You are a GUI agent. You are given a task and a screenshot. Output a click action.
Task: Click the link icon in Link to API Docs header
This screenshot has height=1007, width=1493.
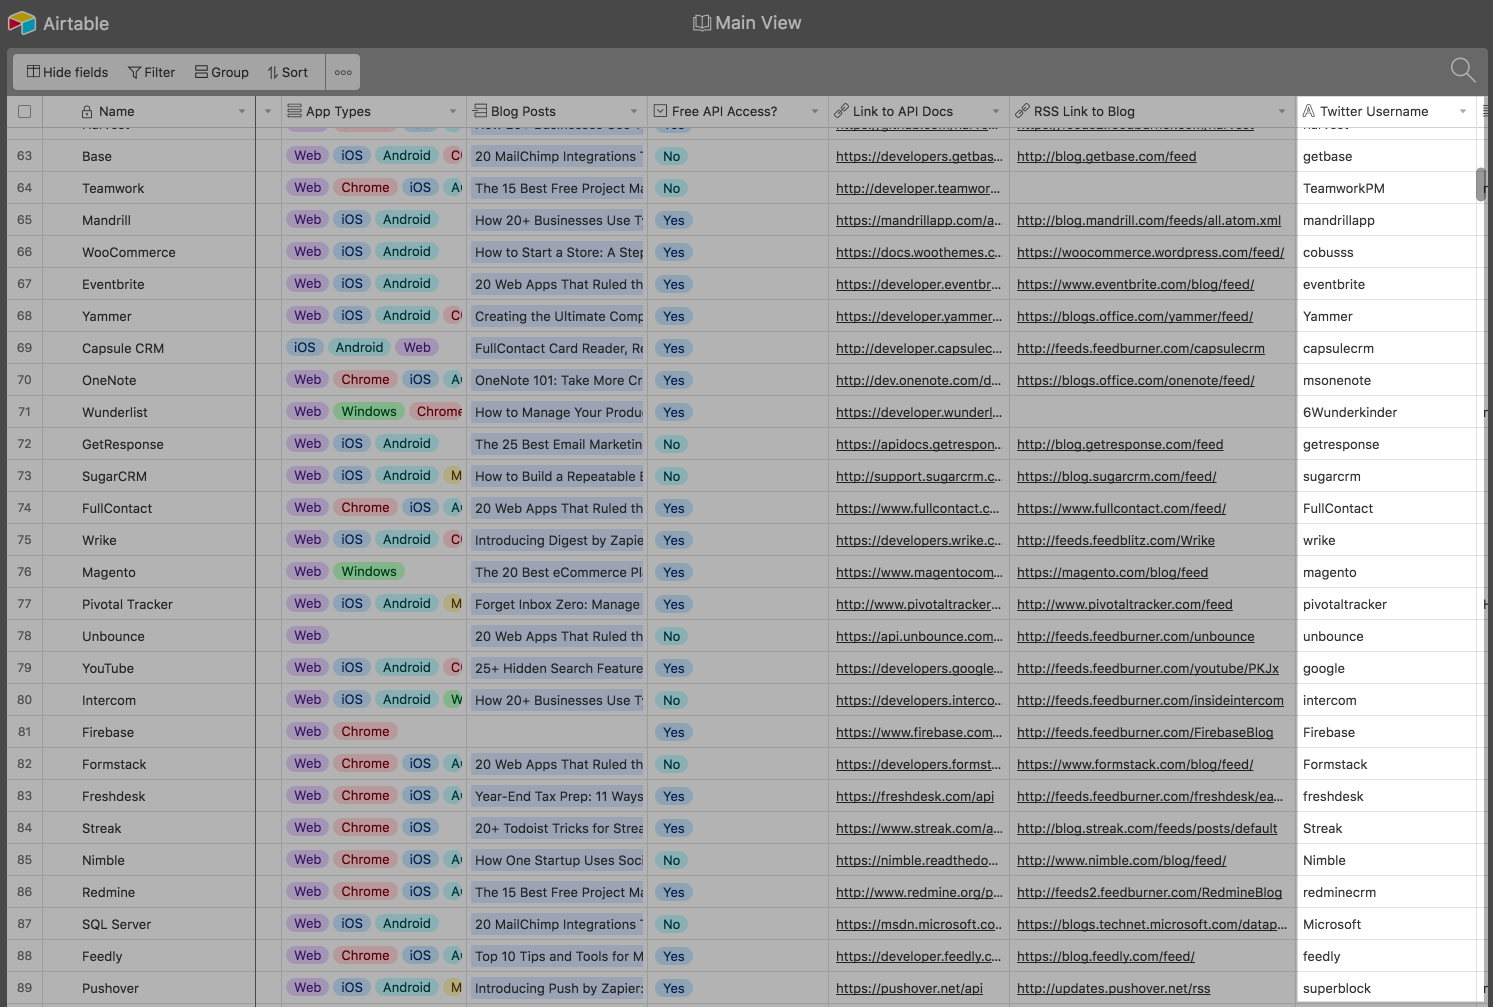(842, 111)
